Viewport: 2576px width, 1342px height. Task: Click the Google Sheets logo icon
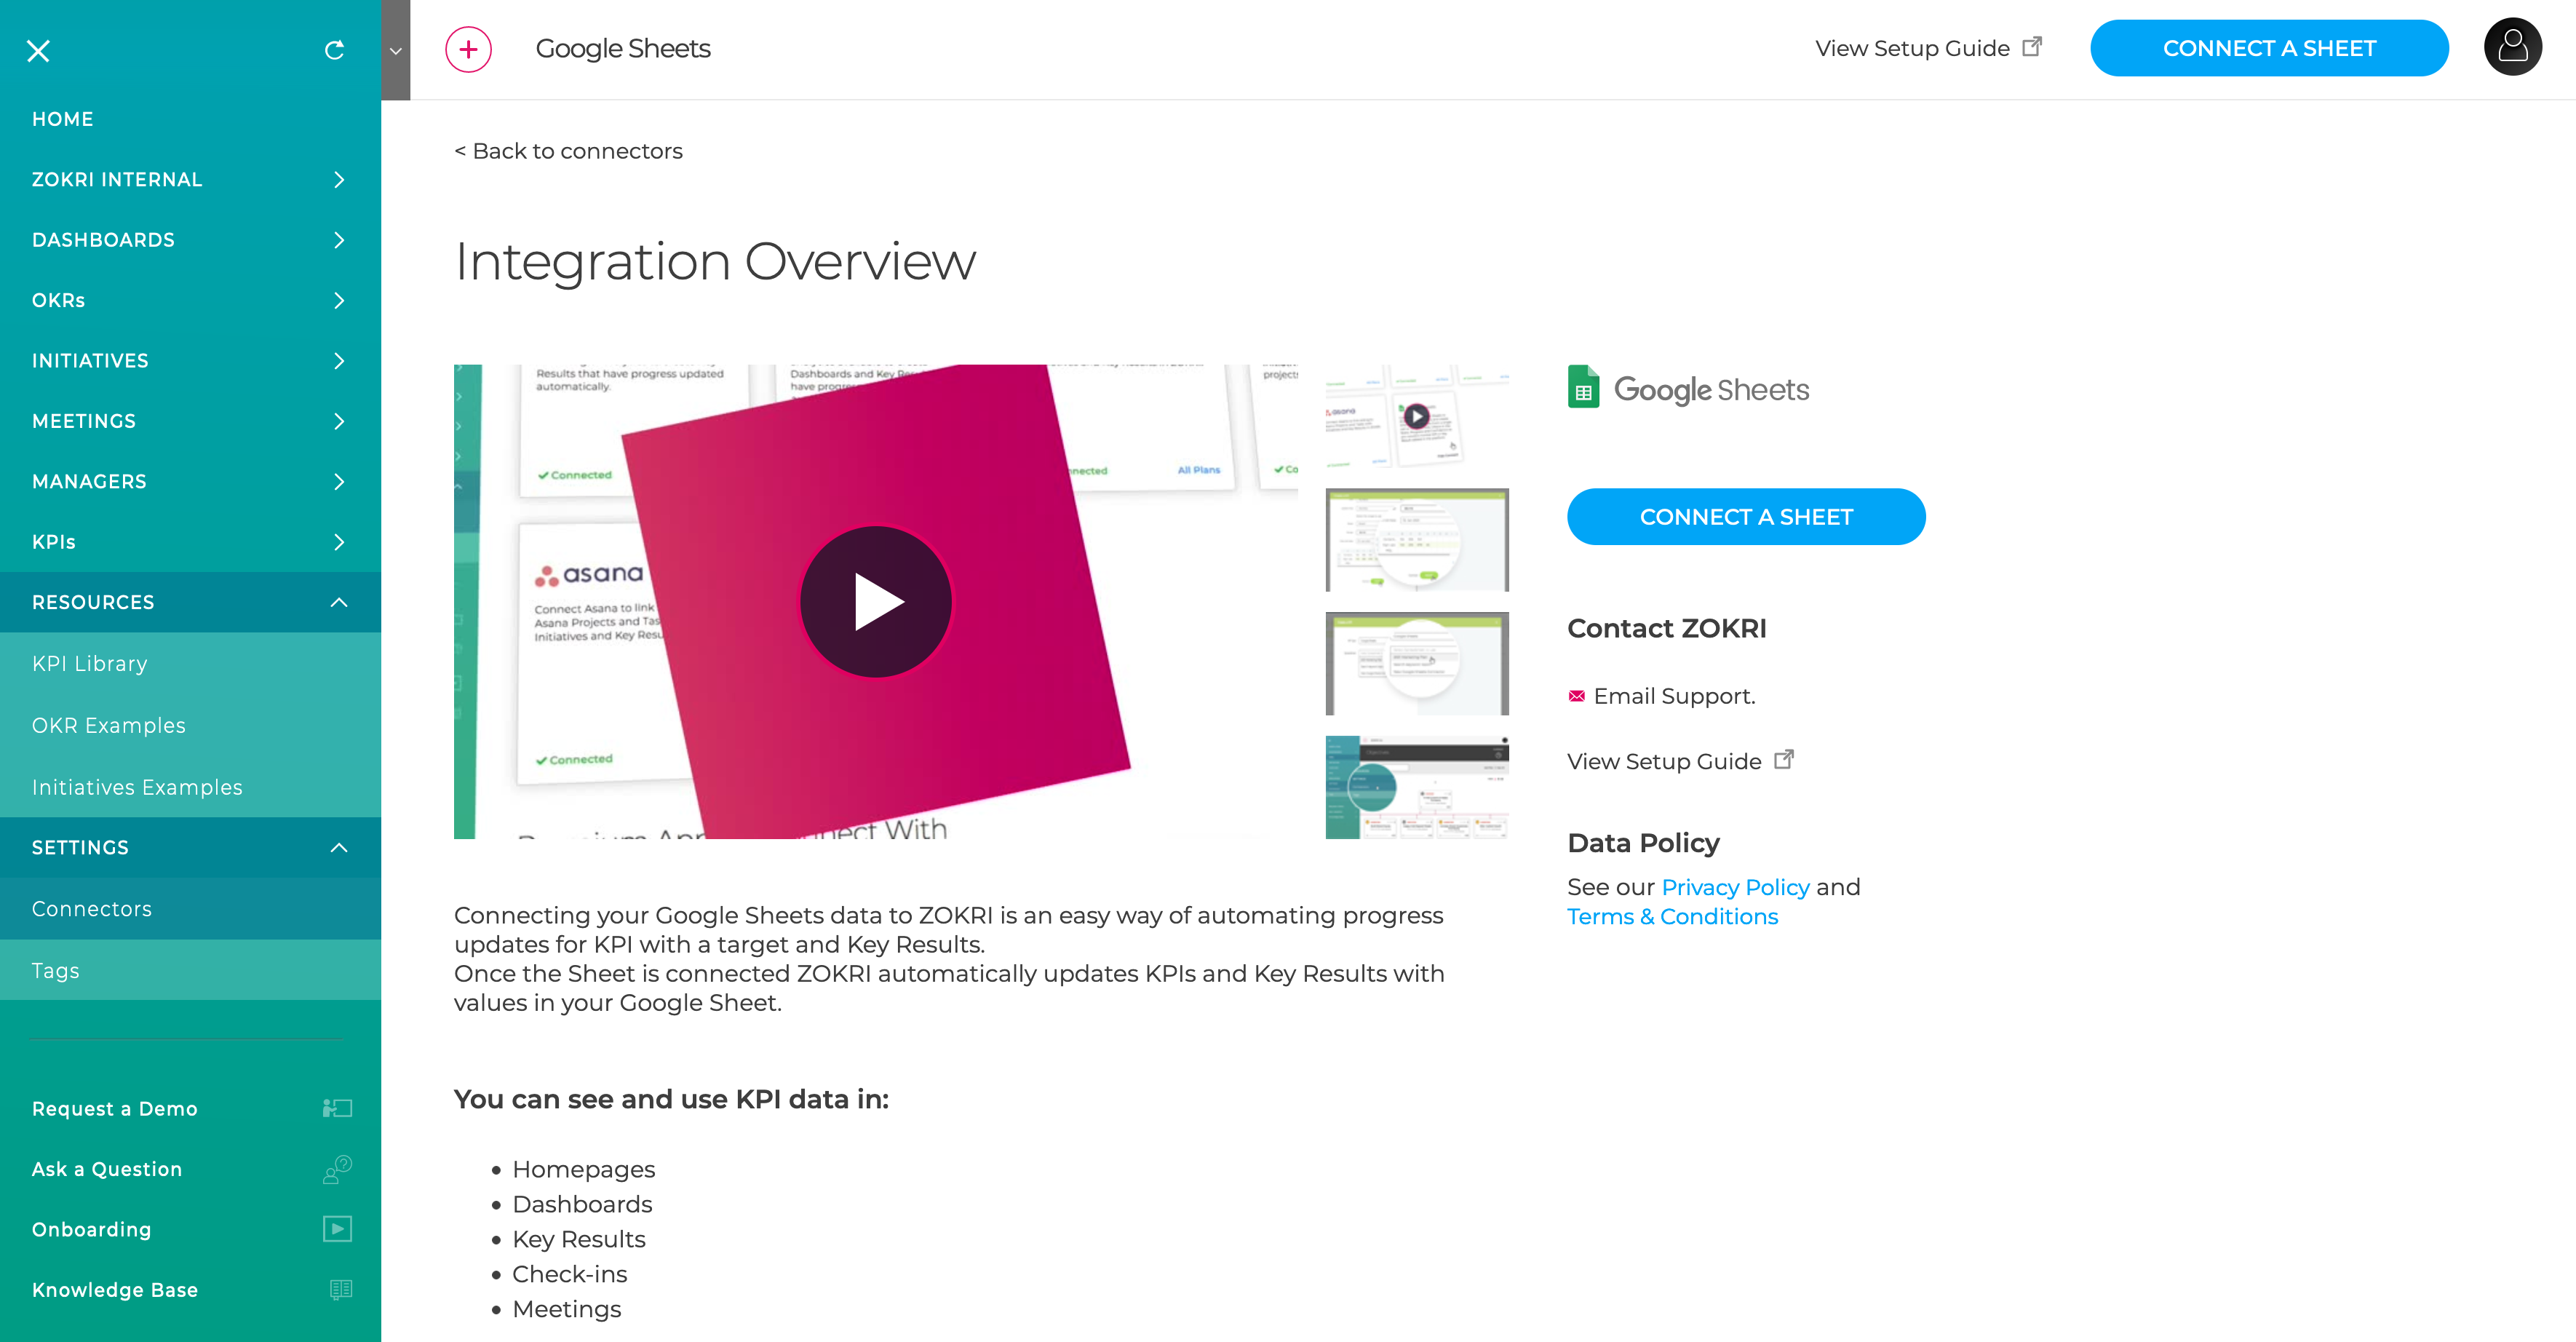click(1583, 387)
